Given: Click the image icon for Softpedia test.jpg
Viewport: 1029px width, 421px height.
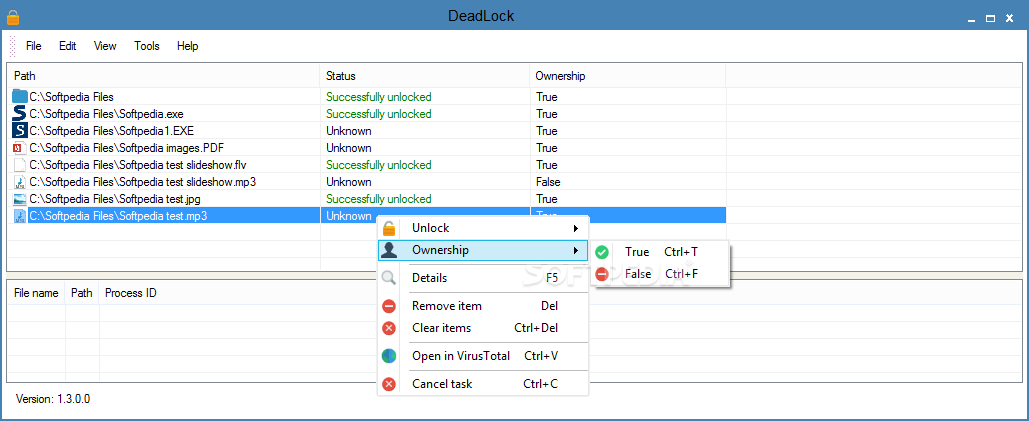Looking at the screenshot, I should [x=20, y=199].
